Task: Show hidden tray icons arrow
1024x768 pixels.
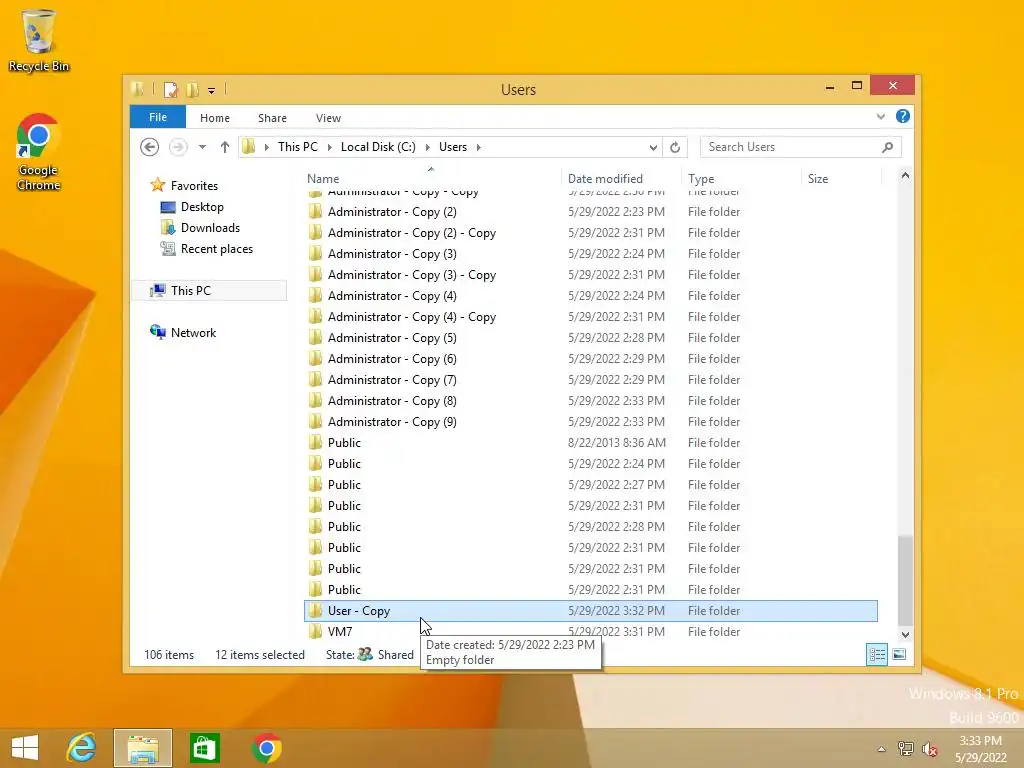Action: [x=882, y=749]
